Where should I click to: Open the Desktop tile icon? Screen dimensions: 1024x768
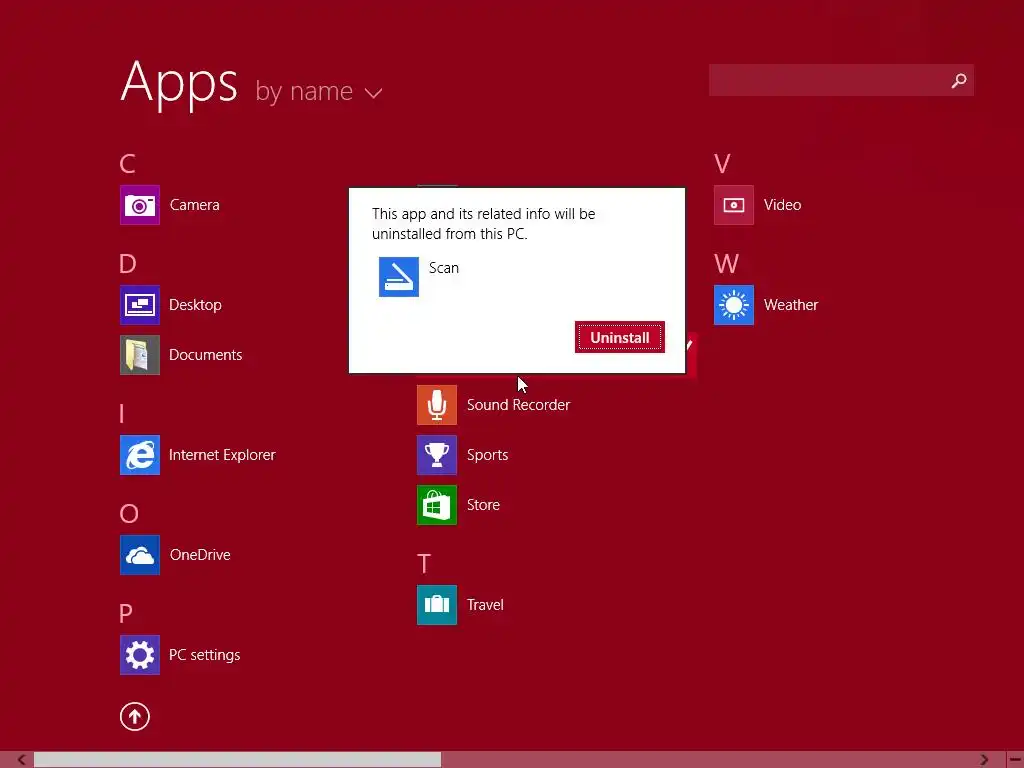(140, 305)
